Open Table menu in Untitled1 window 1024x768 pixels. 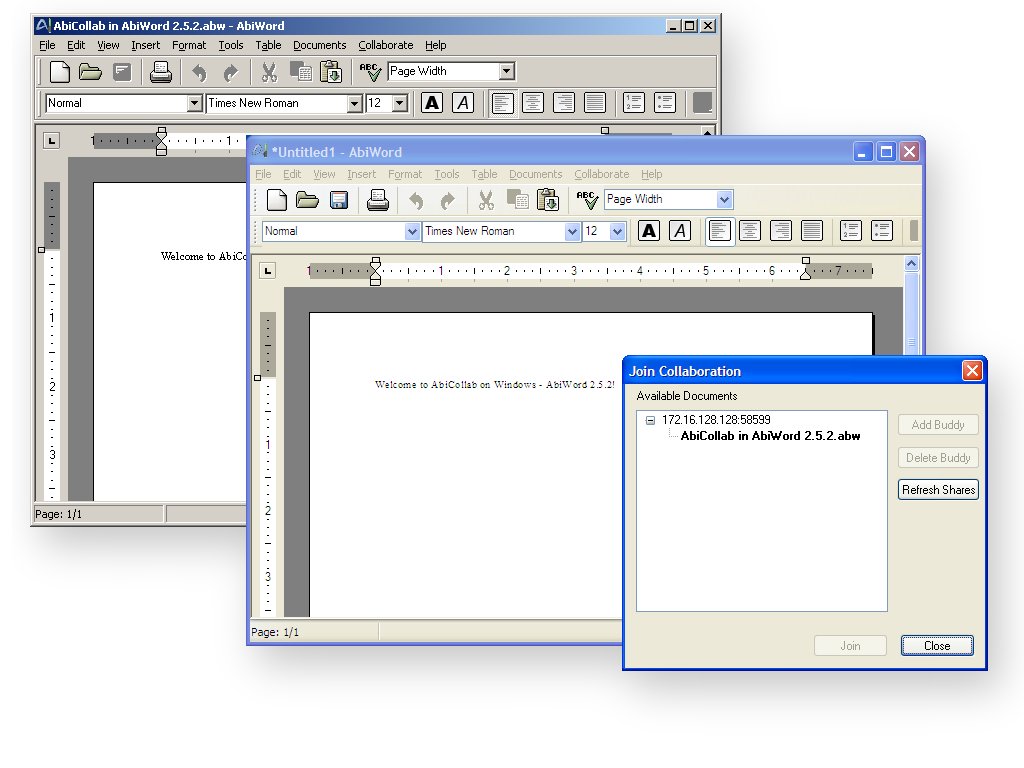(x=484, y=174)
